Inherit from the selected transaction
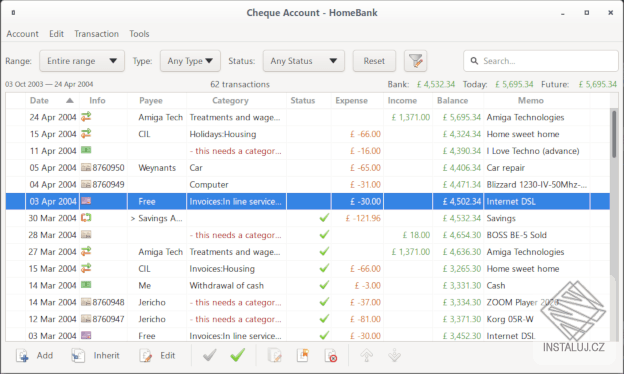Screen dimensions: 624x374 [95, 355]
